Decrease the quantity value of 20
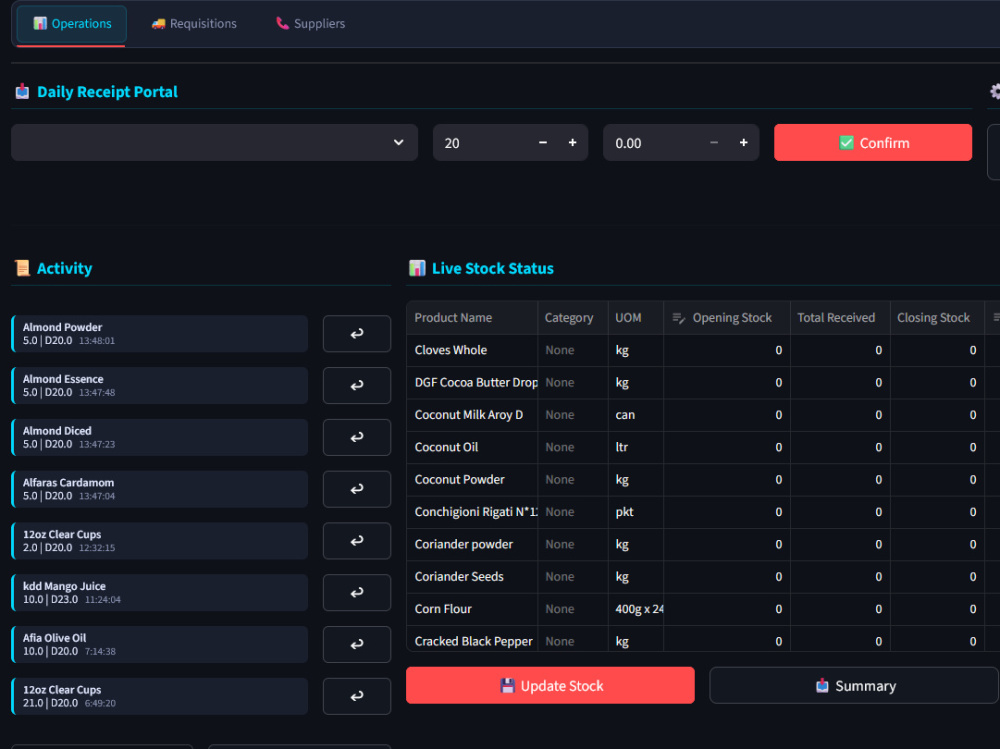The width and height of the screenshot is (1000, 749). (543, 143)
